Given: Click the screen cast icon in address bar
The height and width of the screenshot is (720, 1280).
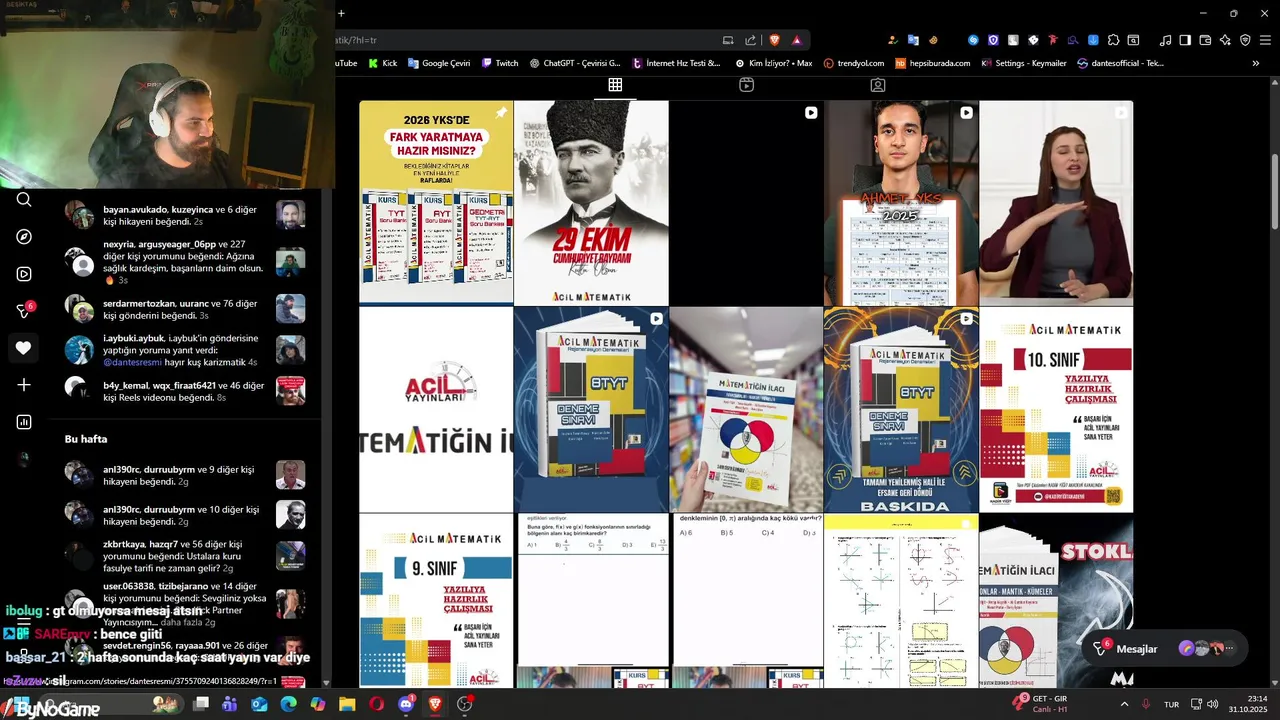Looking at the screenshot, I should (729, 40).
